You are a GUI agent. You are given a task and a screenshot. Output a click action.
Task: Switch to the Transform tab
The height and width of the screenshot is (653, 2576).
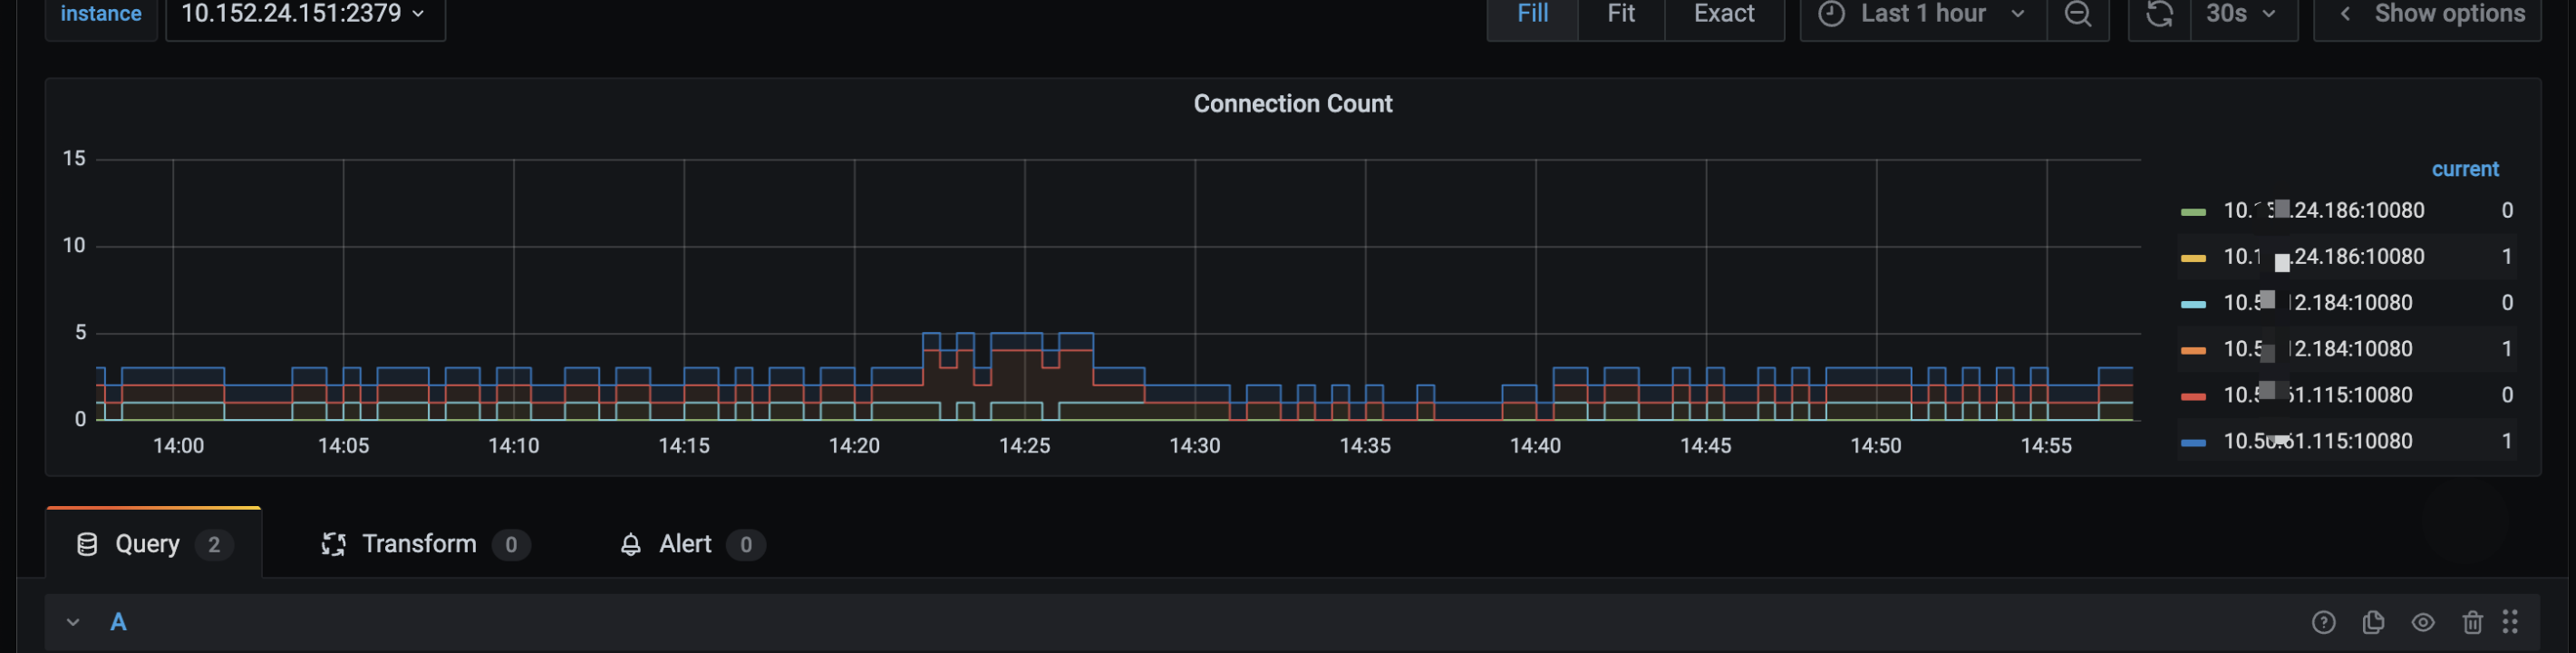[x=425, y=544]
